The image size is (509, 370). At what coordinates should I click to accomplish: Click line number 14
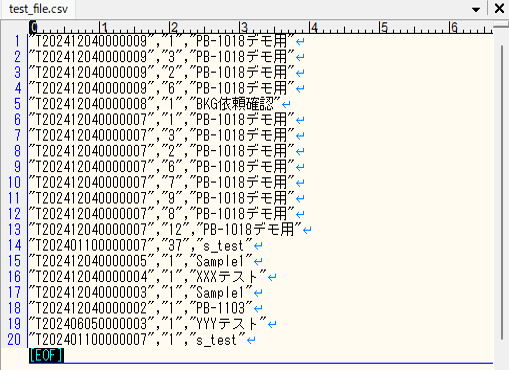click(x=14, y=245)
